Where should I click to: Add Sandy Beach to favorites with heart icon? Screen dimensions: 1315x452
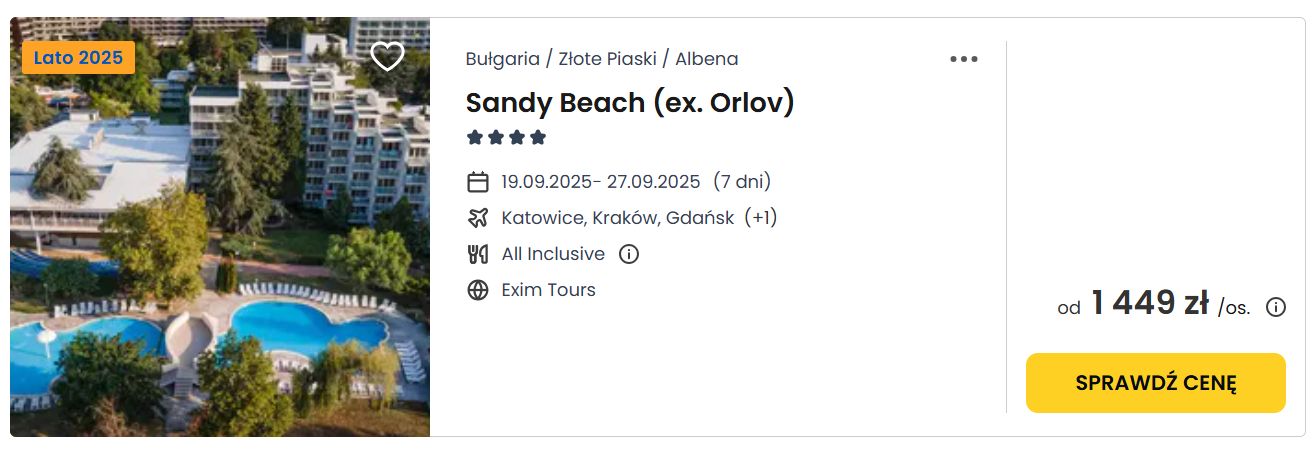387,56
